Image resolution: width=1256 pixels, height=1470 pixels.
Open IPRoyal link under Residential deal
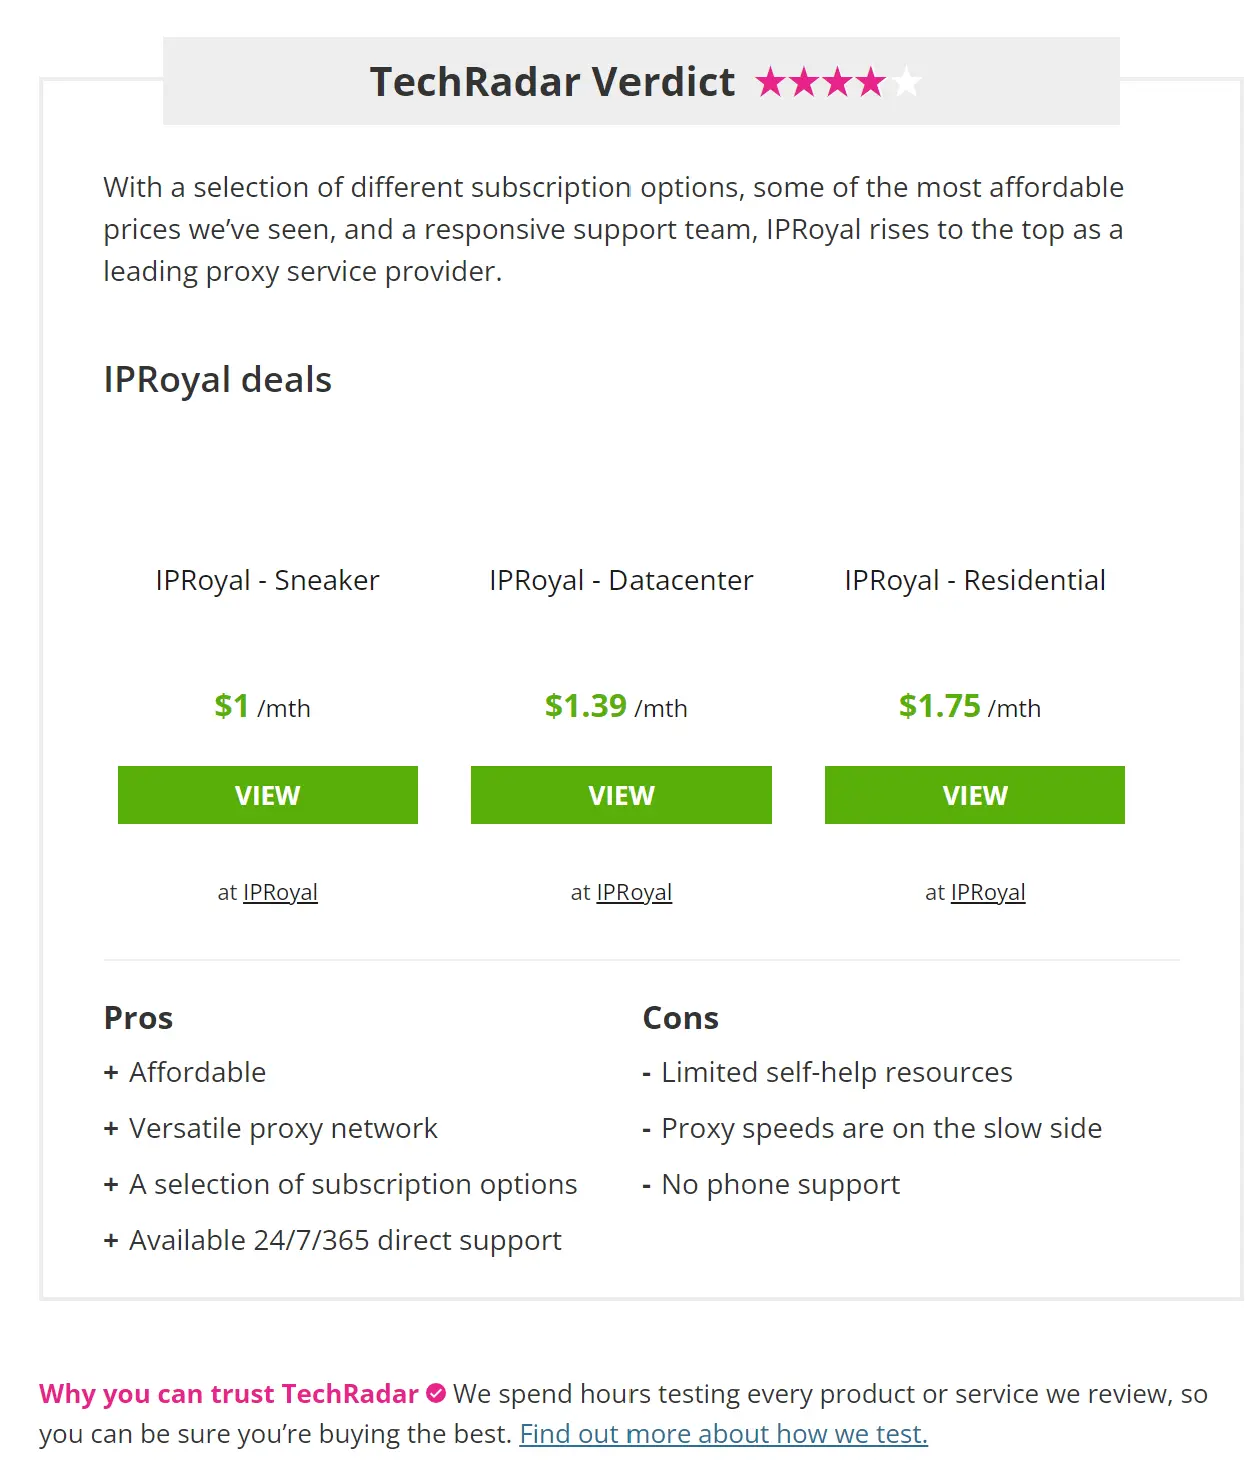(x=988, y=892)
